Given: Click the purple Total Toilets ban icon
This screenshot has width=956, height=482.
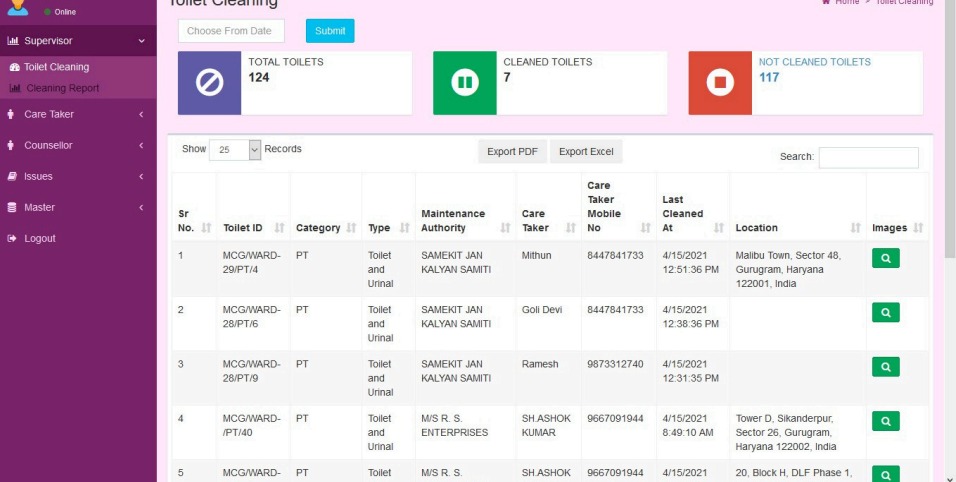Looking at the screenshot, I should [209, 82].
